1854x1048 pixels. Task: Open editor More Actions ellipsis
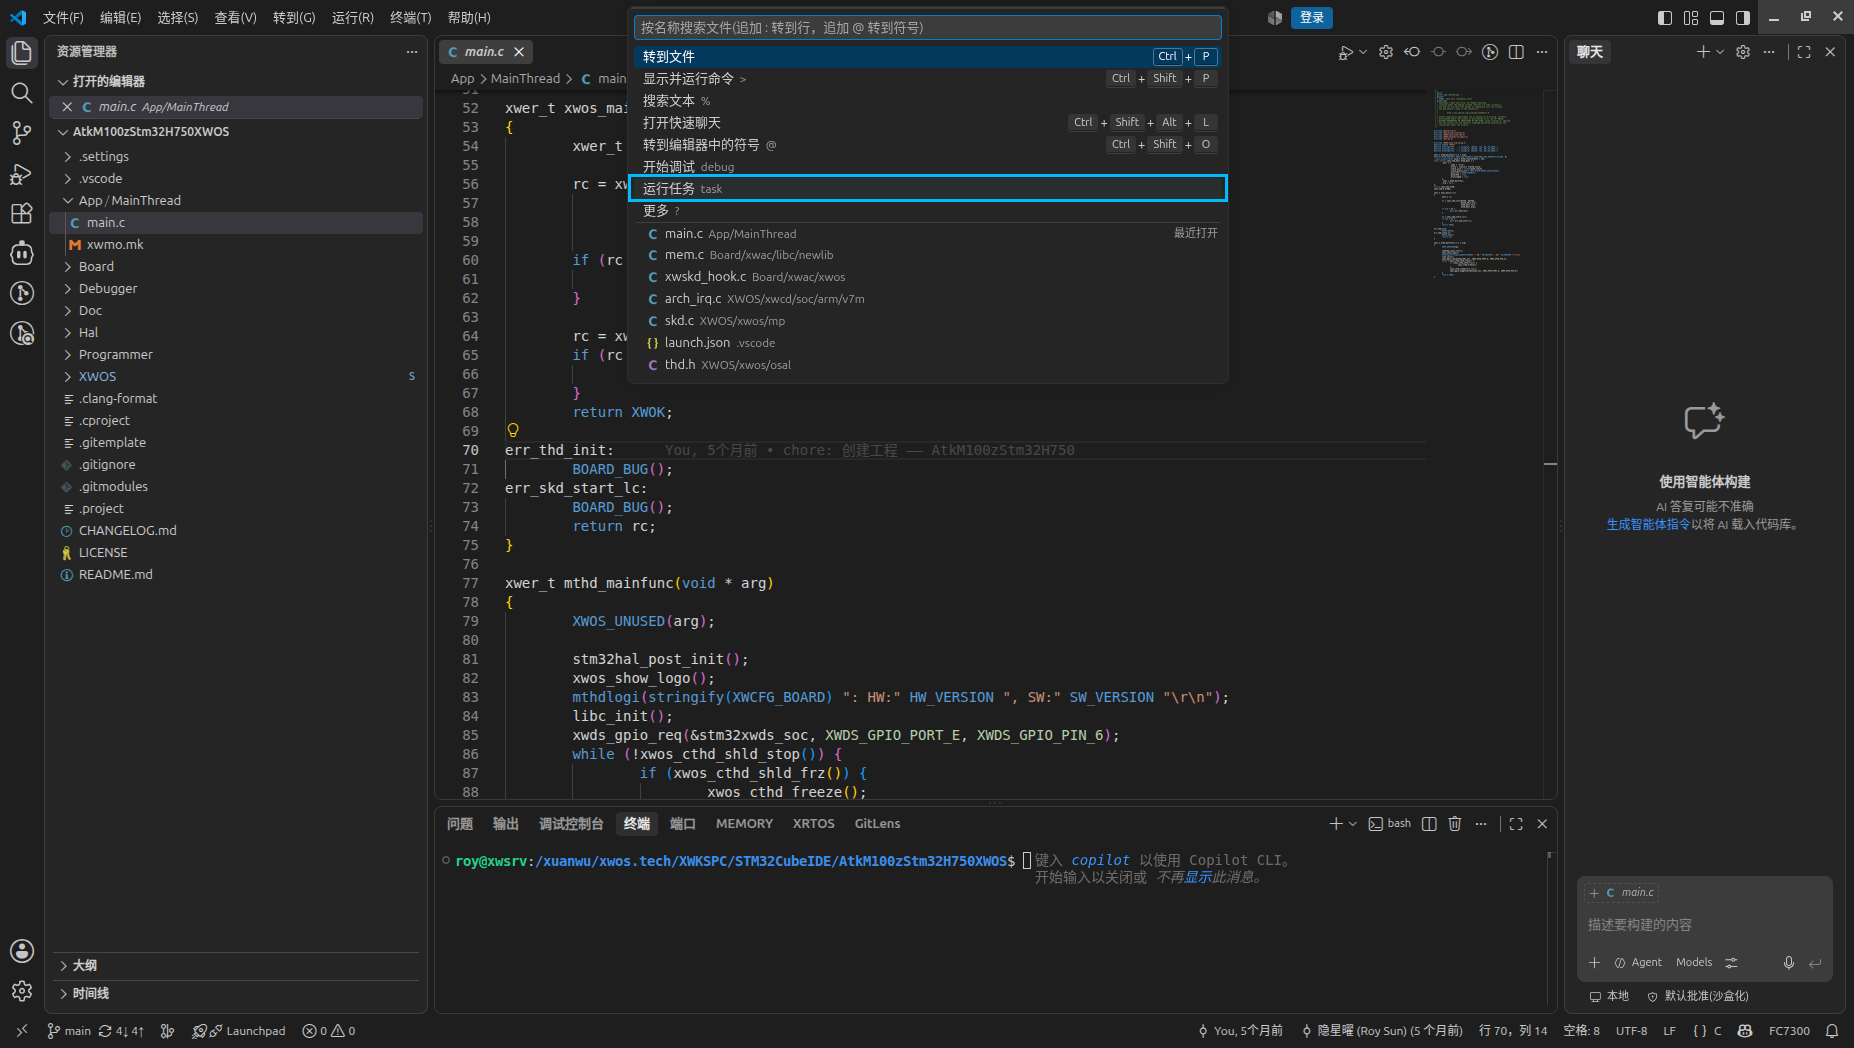(1542, 52)
